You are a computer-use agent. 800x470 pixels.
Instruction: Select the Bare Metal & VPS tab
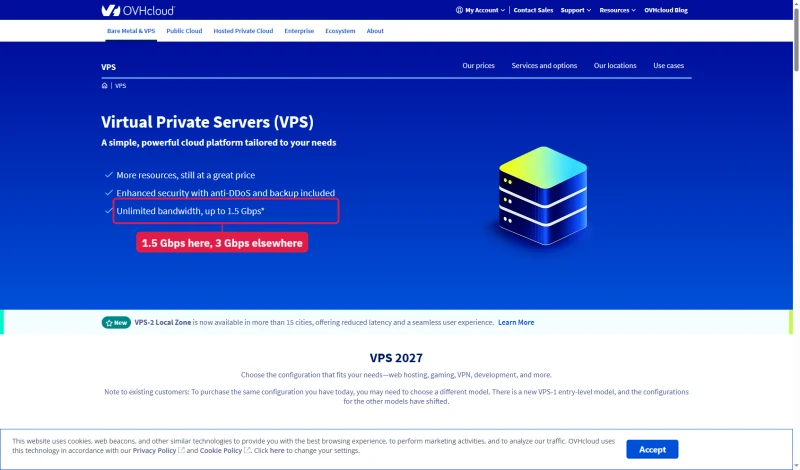pos(131,31)
